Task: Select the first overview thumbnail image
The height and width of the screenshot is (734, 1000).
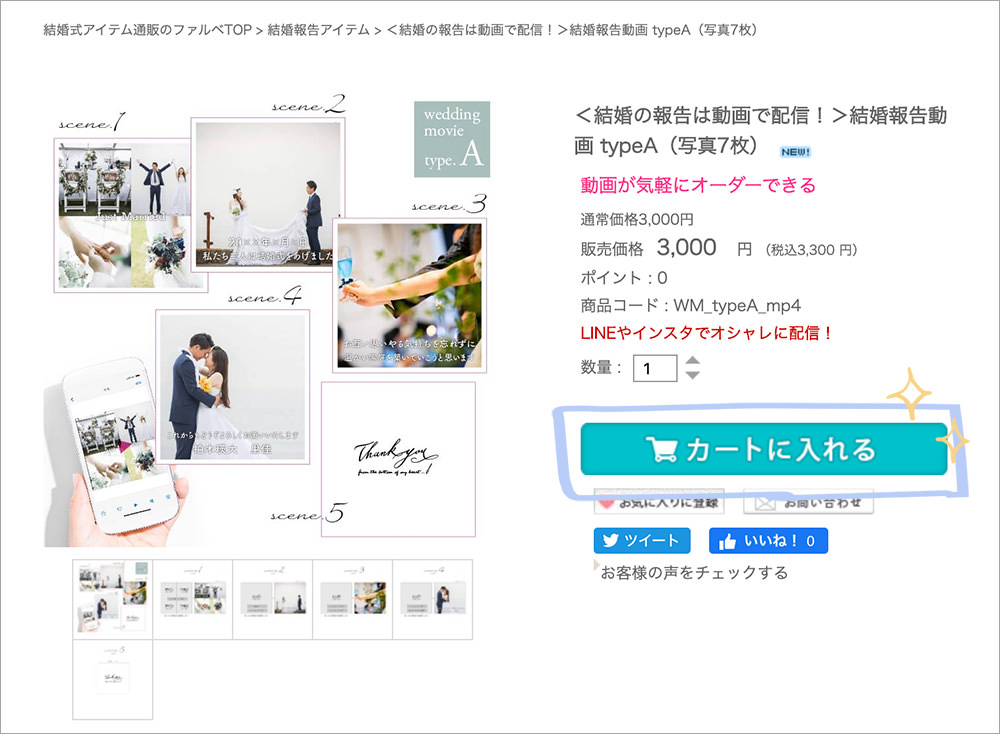Action: point(112,599)
